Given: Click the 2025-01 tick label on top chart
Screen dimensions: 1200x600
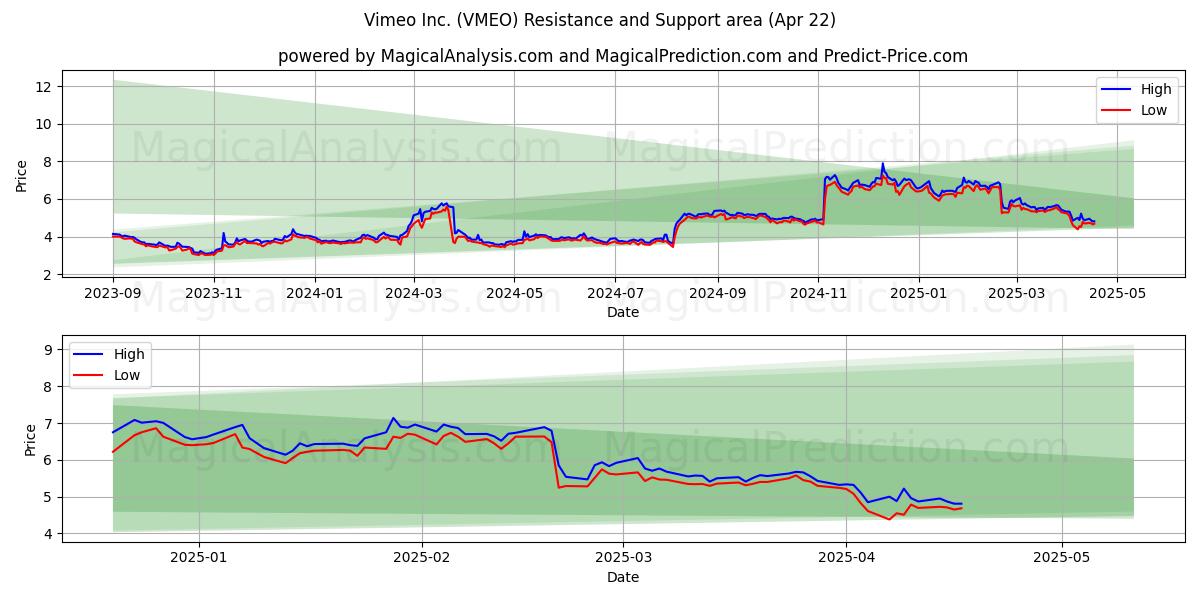Looking at the screenshot, I should pyautogui.click(x=918, y=293).
